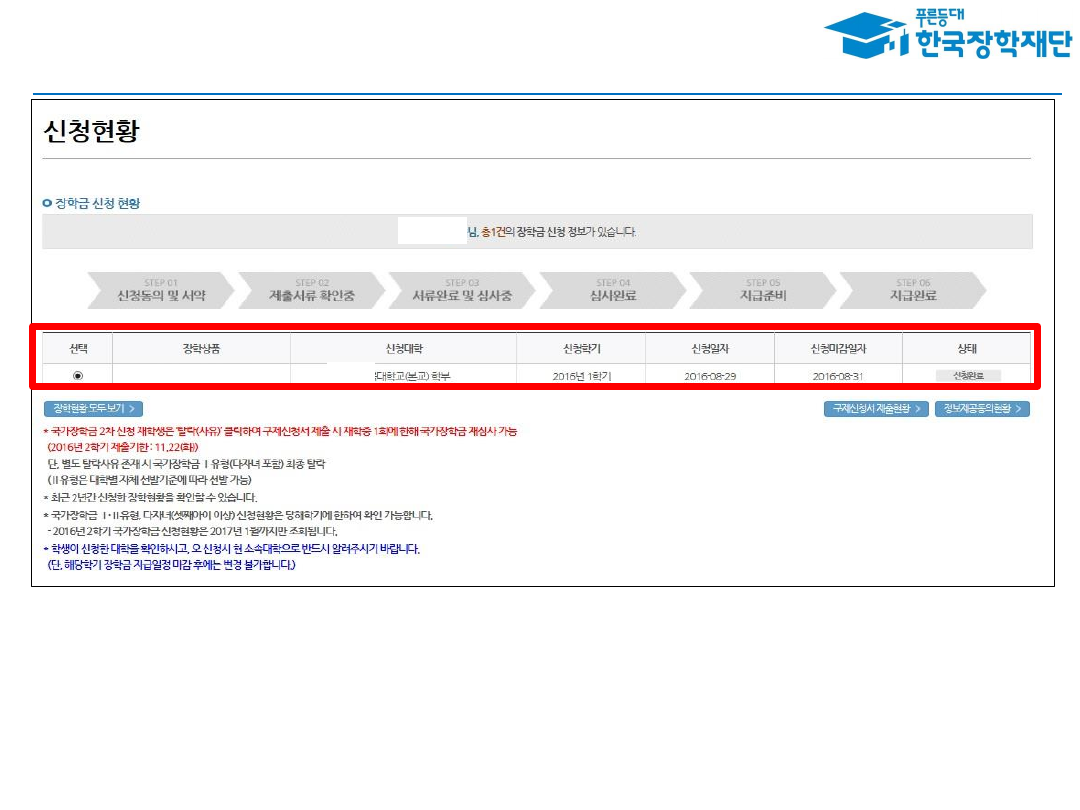Click STEP 06 지급완료 arrow
The width and height of the screenshot is (1080, 810).
click(912, 290)
